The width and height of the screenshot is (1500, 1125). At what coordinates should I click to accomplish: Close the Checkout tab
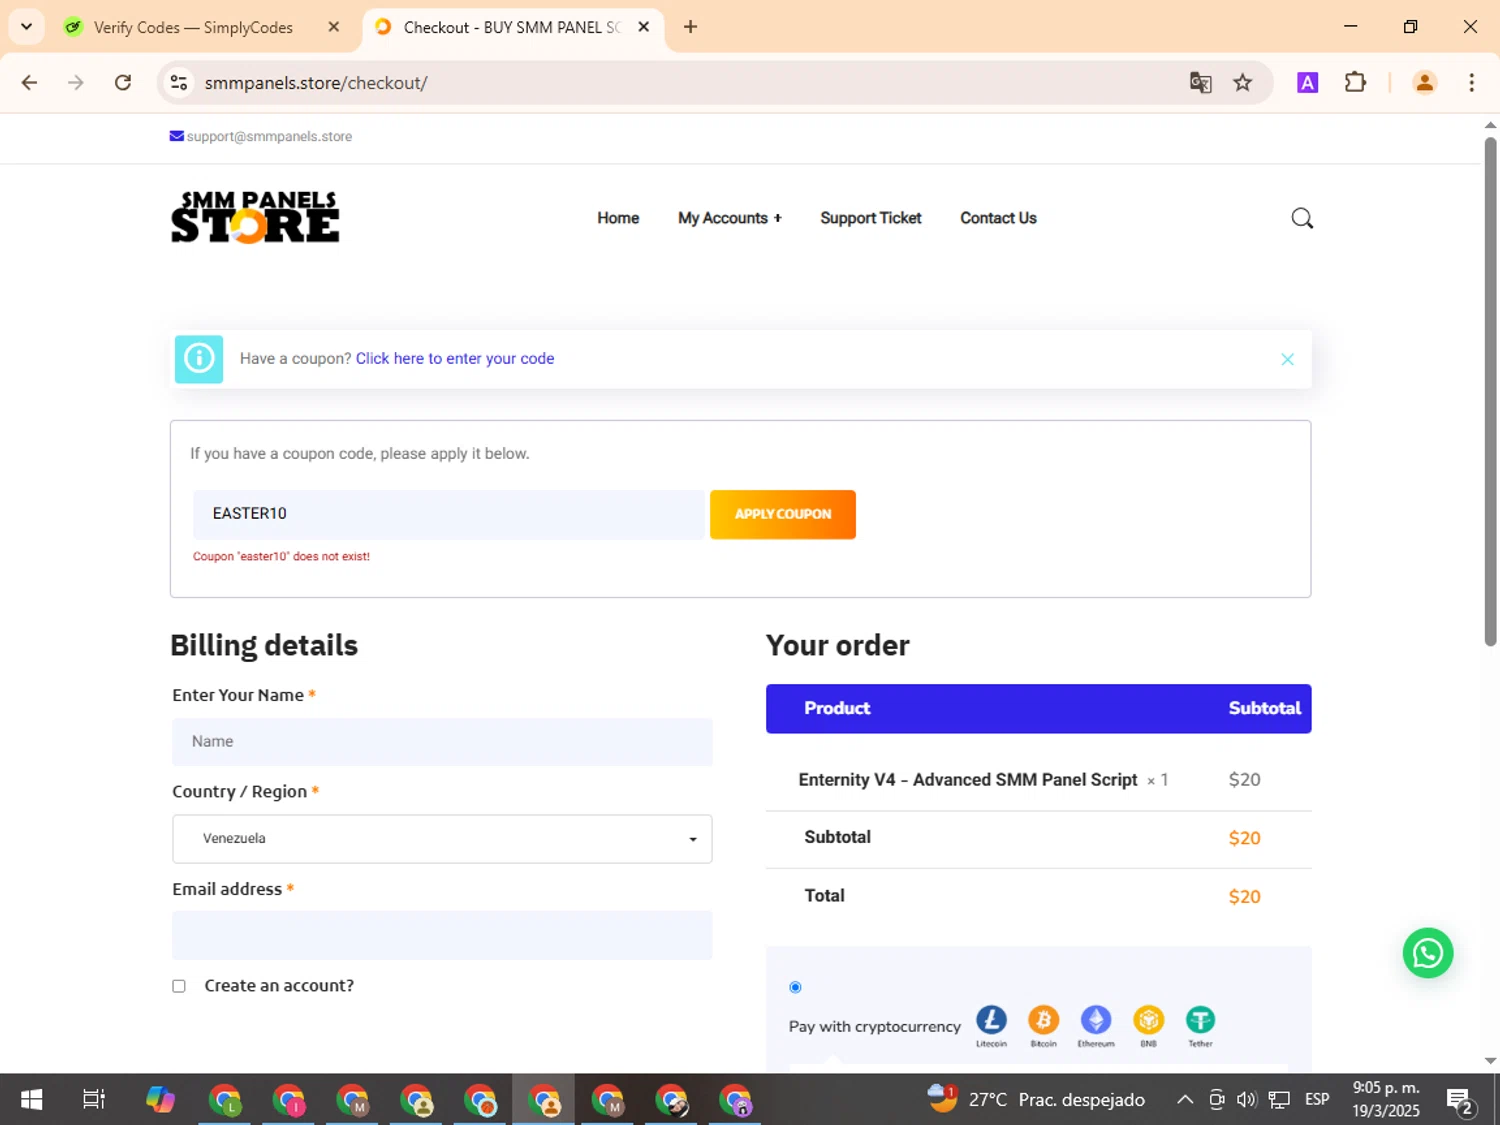(644, 27)
